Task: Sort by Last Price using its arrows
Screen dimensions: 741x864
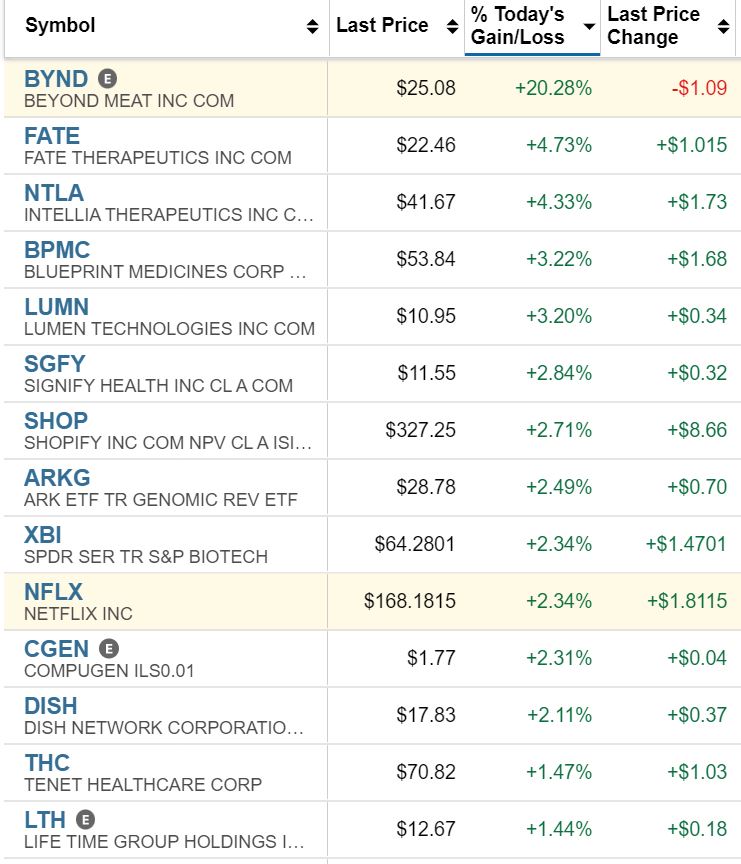Action: [452, 27]
